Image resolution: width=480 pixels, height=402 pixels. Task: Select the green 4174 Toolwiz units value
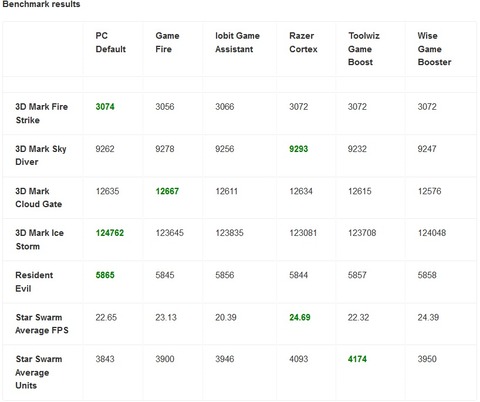pyautogui.click(x=357, y=359)
